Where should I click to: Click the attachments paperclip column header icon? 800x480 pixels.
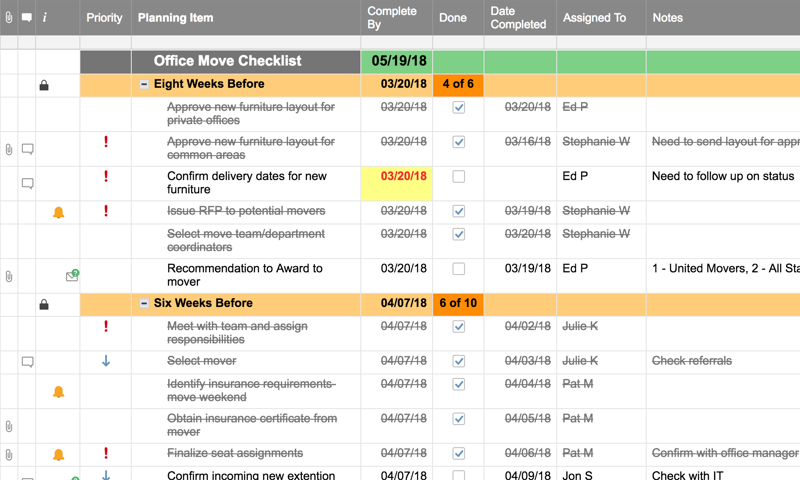pos(9,18)
